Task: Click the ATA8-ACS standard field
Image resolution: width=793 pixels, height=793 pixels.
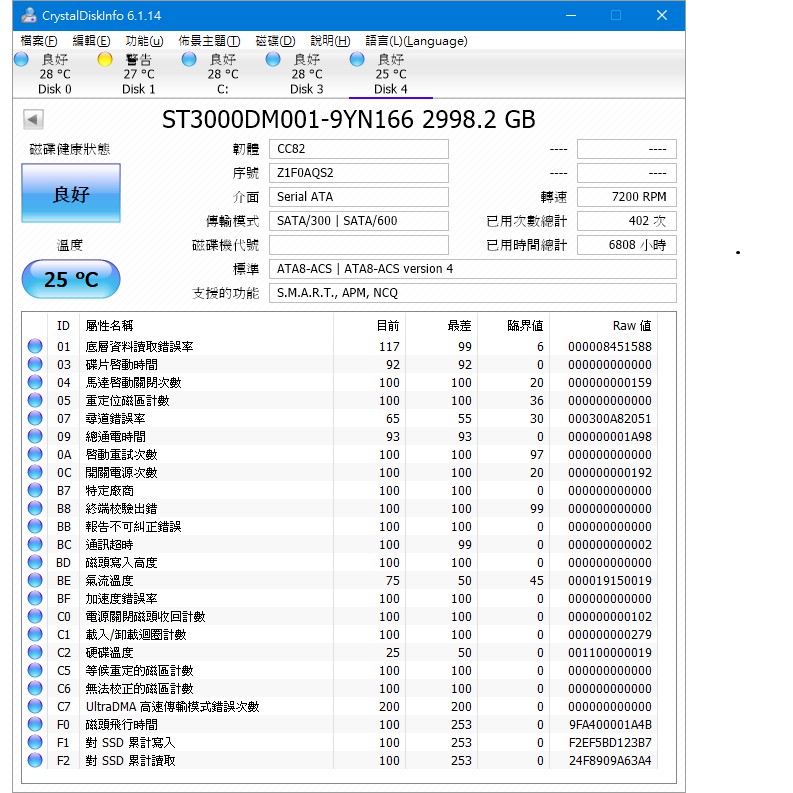Action: click(x=472, y=269)
